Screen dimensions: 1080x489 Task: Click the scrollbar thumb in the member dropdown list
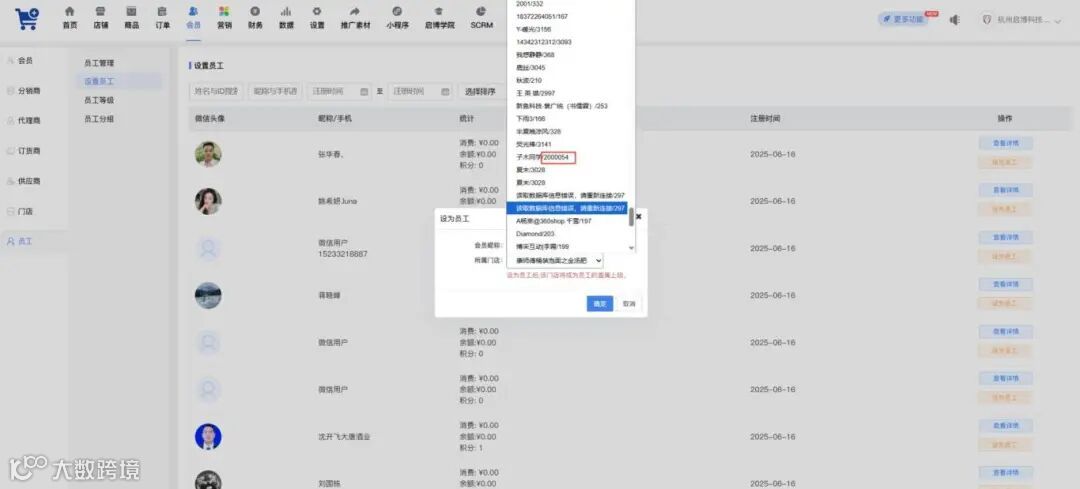[631, 217]
